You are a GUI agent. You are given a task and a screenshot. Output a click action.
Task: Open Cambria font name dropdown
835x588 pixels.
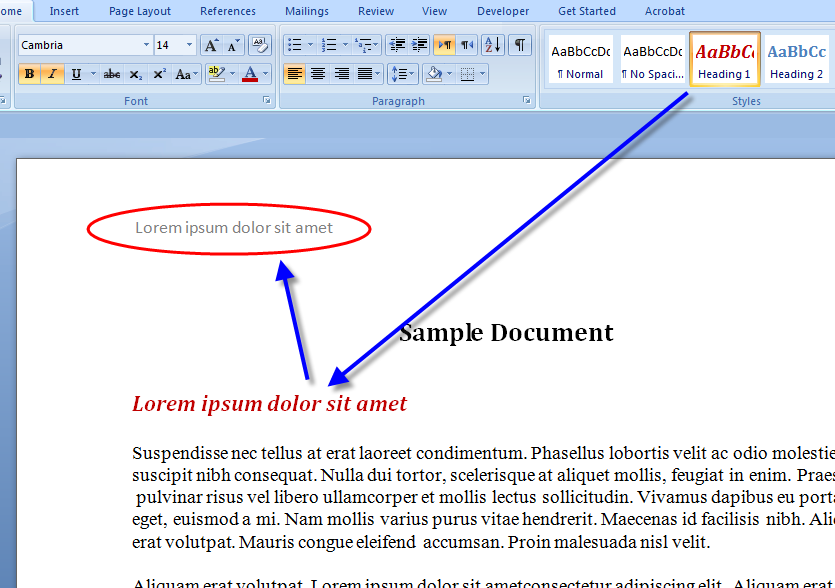click(x=146, y=45)
